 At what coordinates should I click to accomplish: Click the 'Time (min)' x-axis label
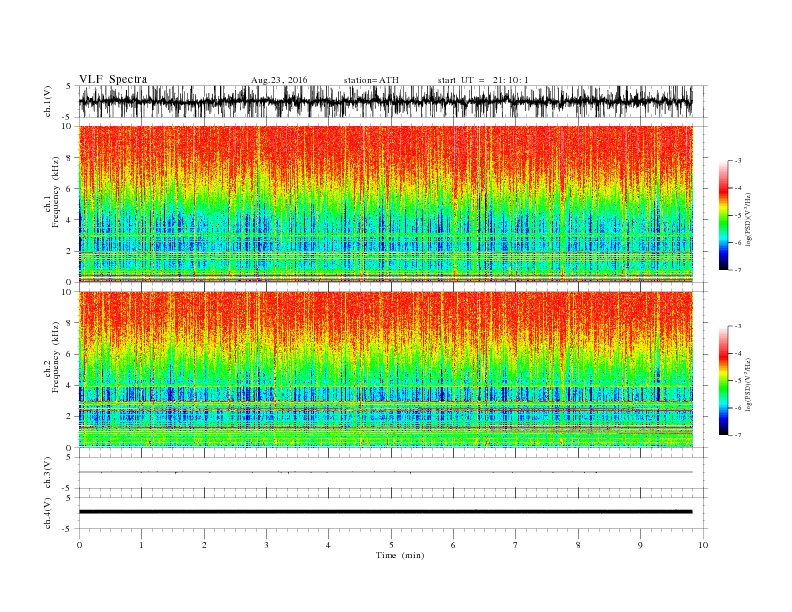tap(400, 555)
